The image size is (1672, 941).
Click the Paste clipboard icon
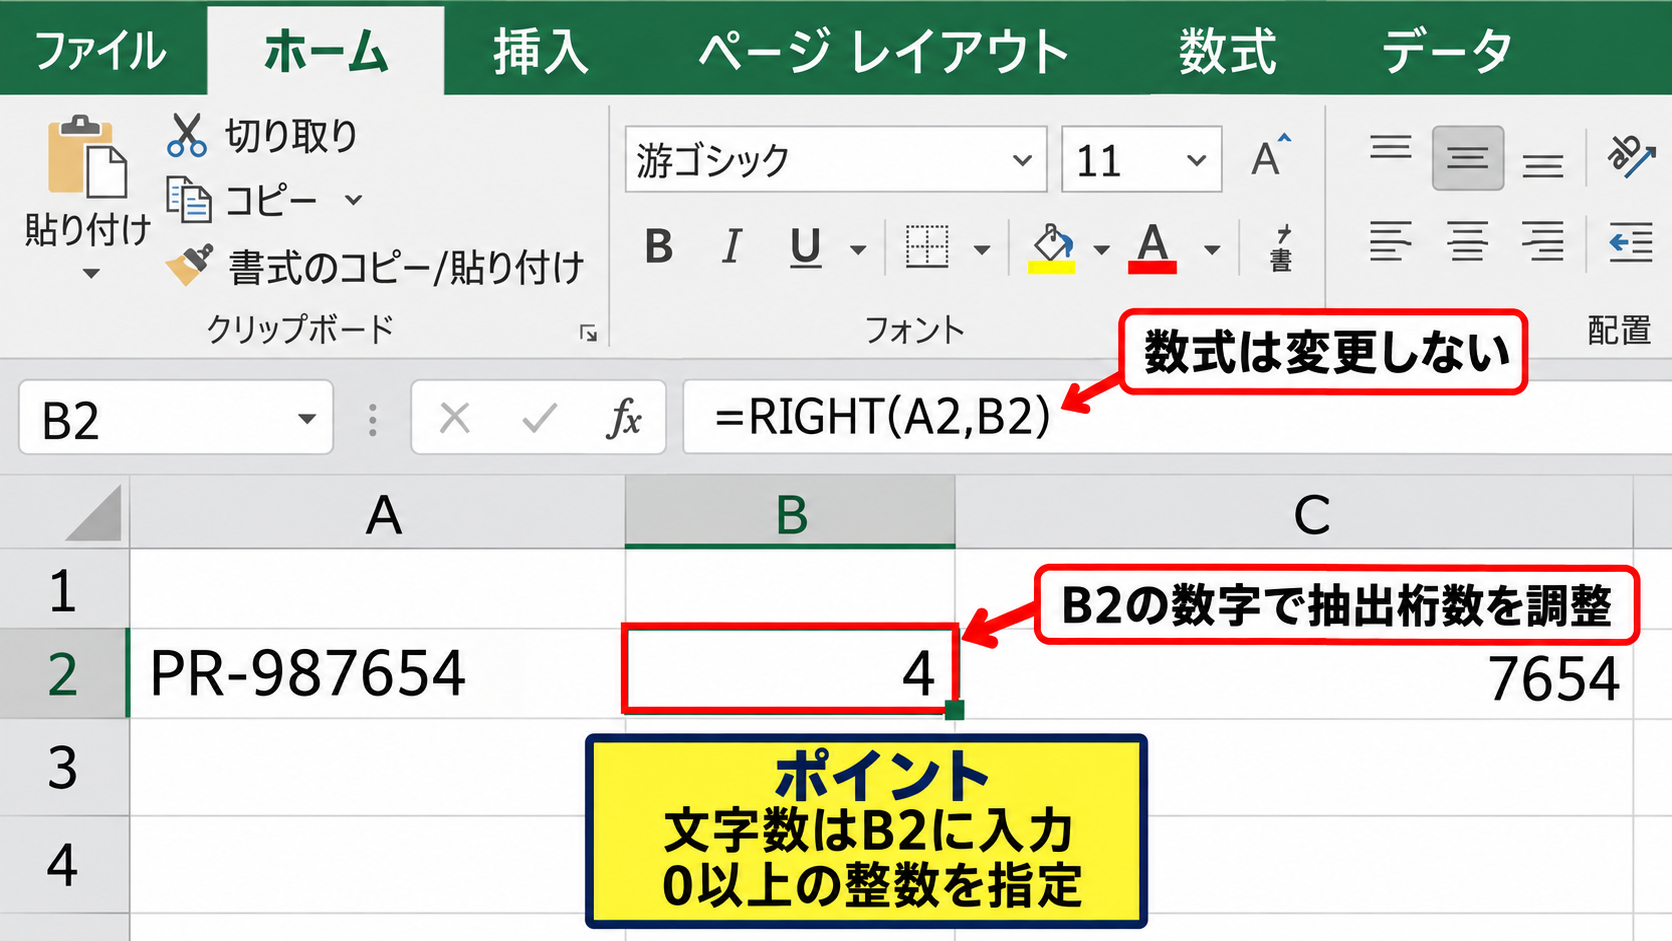point(87,156)
